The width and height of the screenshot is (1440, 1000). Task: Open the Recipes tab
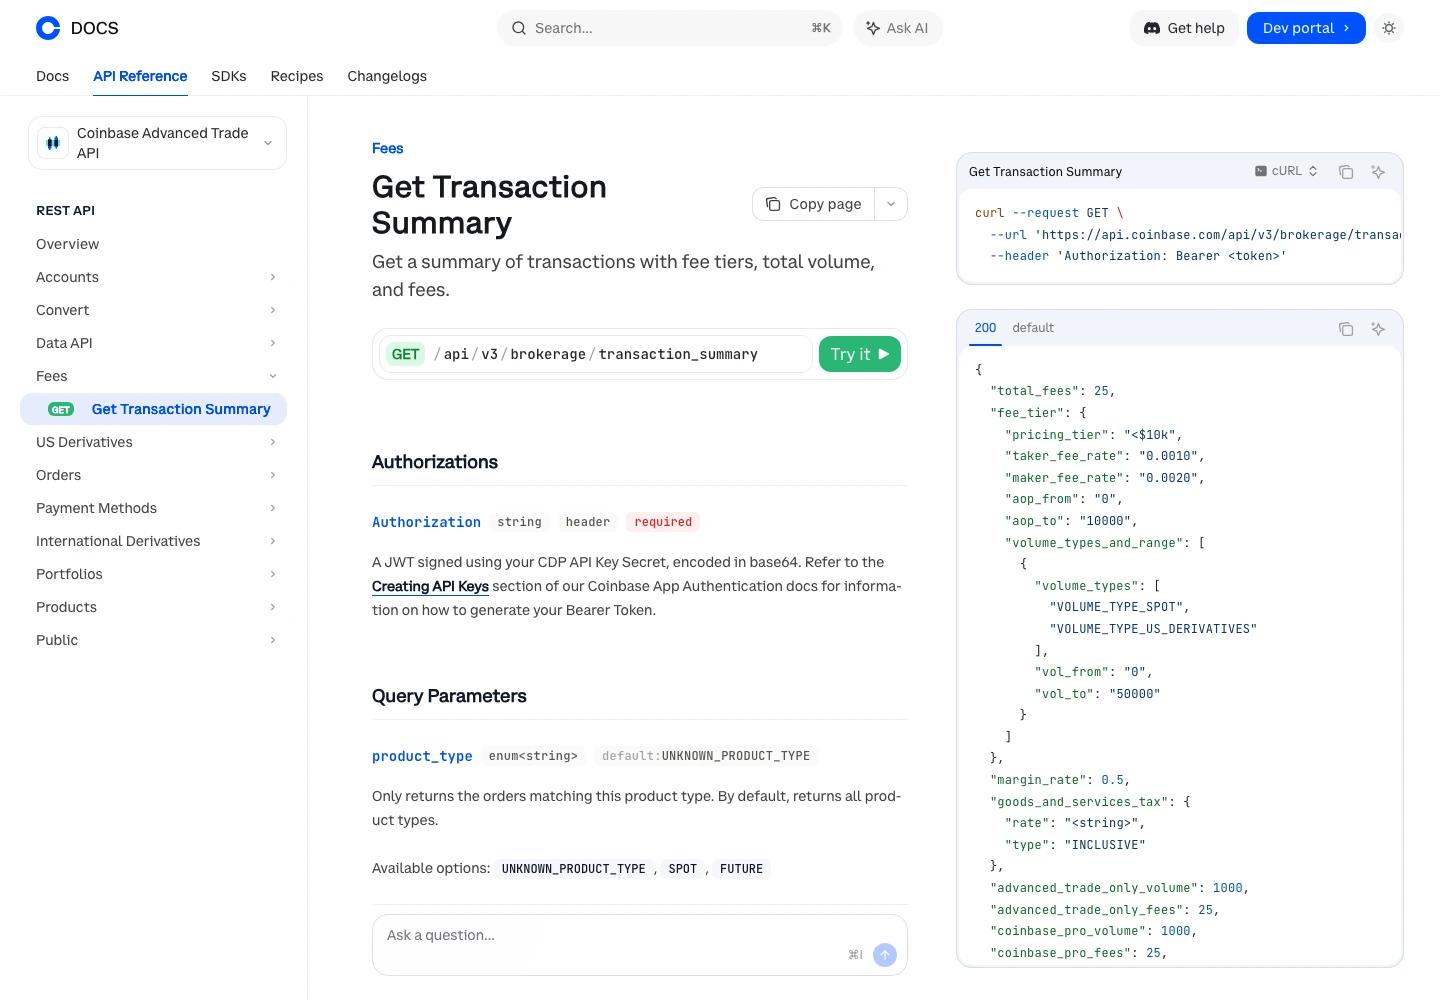(x=297, y=76)
